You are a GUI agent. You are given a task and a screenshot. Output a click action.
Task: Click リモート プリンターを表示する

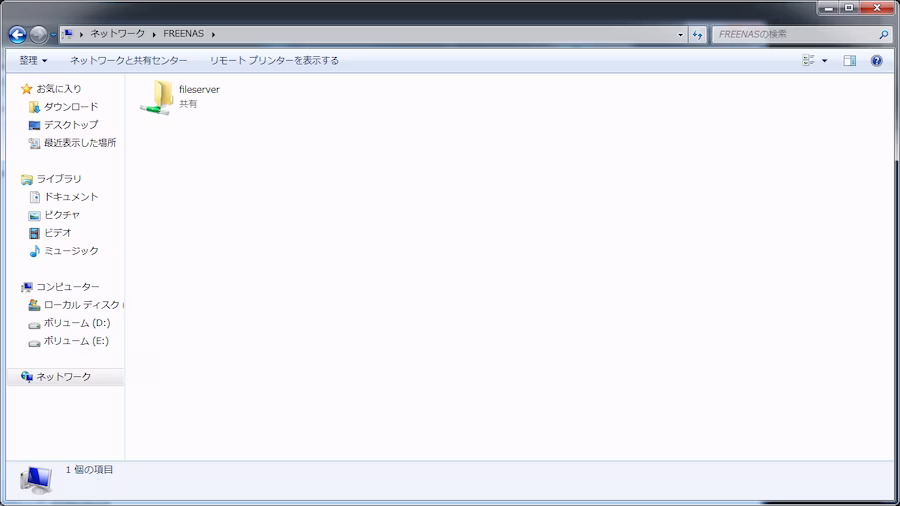[274, 60]
